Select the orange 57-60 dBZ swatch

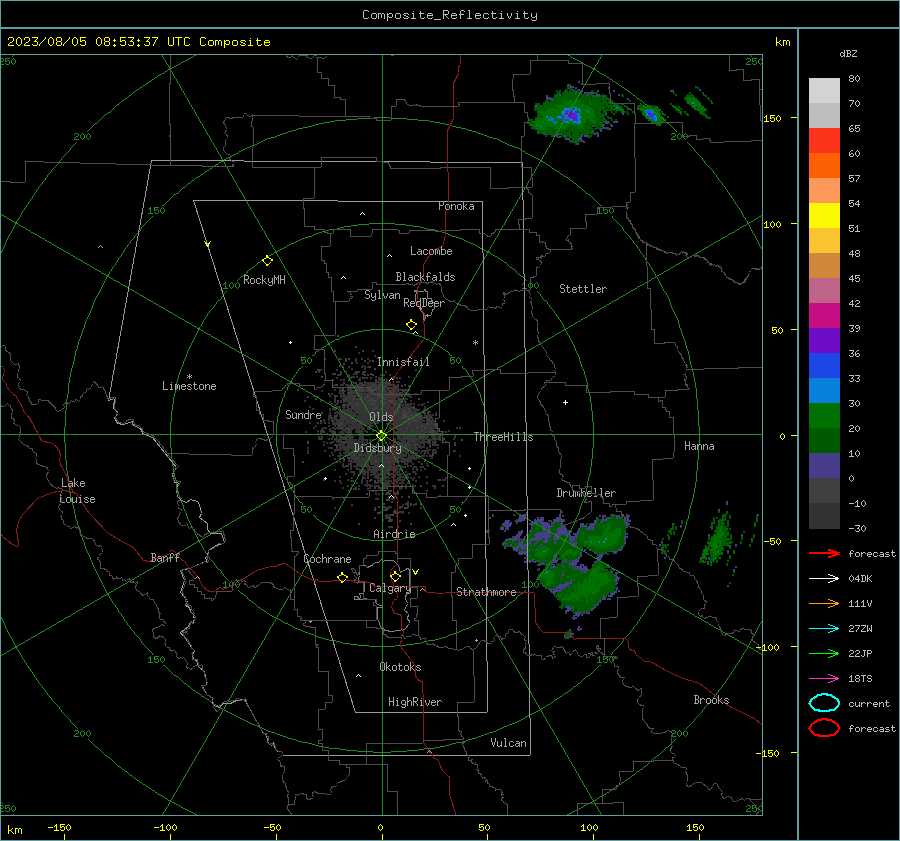[x=824, y=165]
